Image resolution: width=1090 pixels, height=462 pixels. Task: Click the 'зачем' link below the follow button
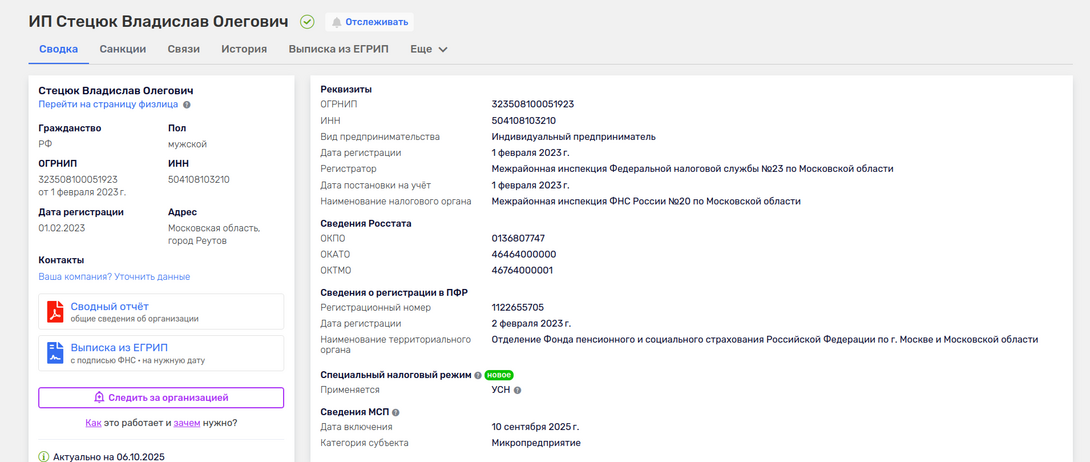point(187,423)
